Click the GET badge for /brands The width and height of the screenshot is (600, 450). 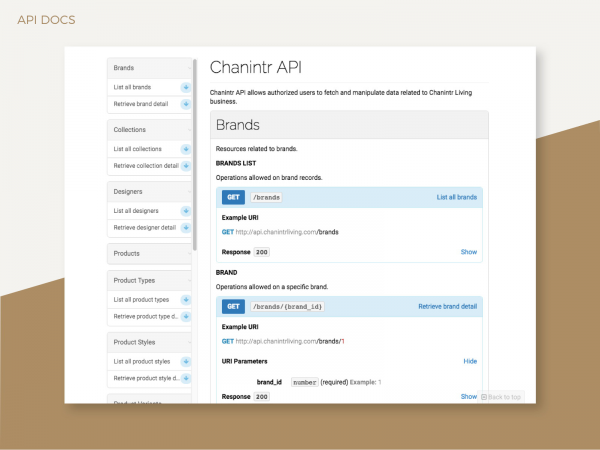click(233, 197)
